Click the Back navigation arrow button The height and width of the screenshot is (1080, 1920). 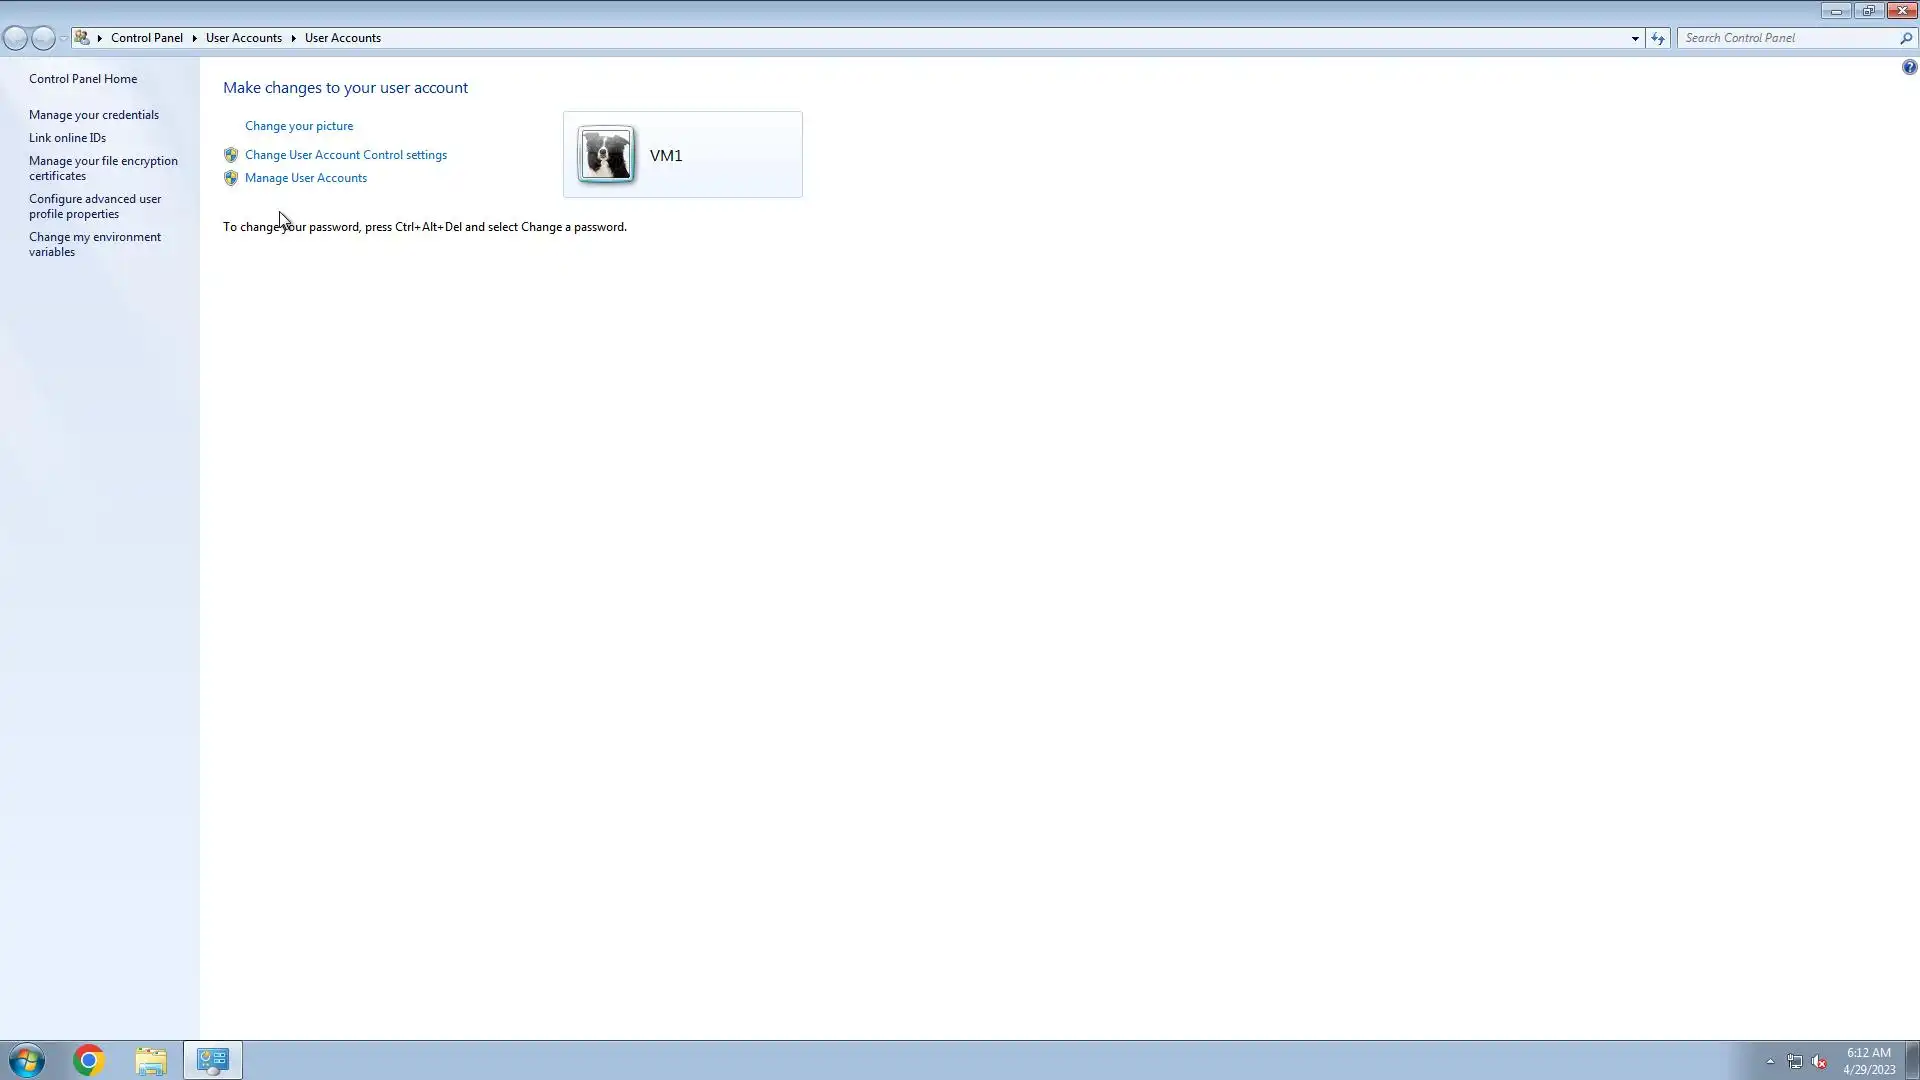pyautogui.click(x=15, y=38)
